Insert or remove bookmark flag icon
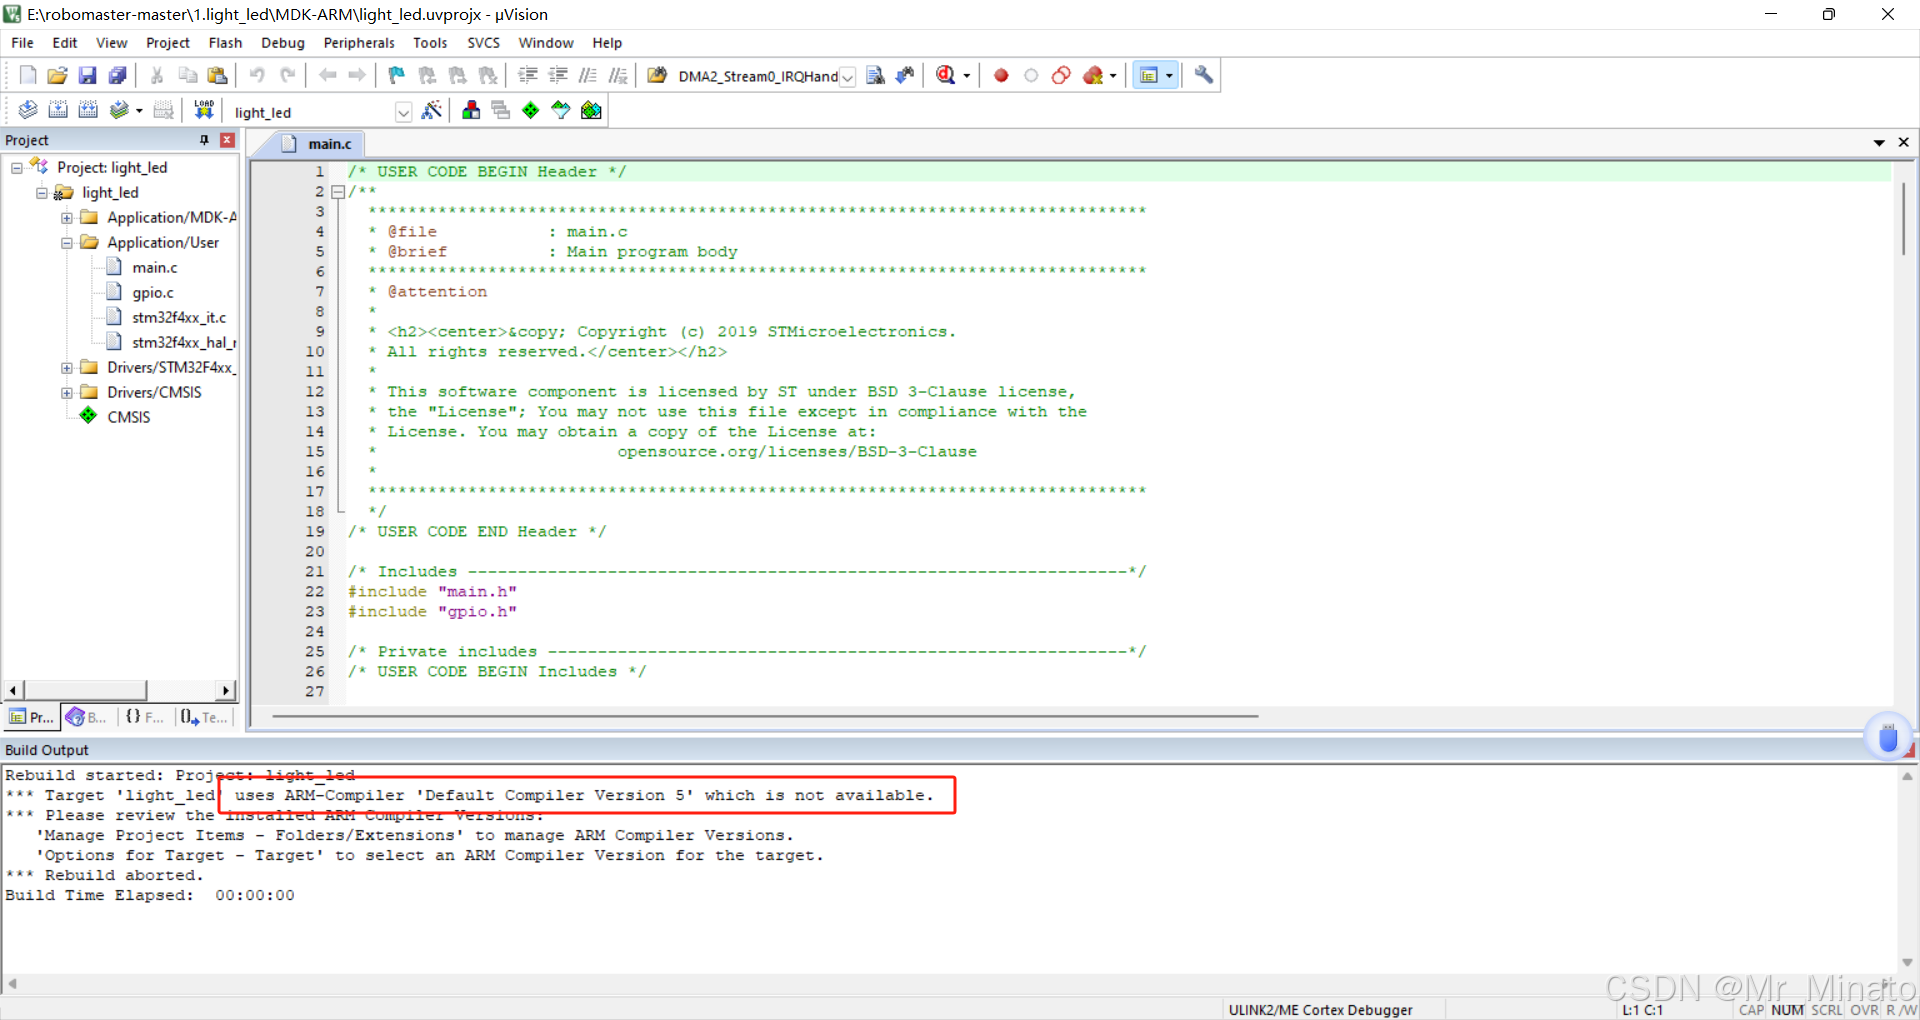Viewport: 1920px width, 1020px height. 396,75
